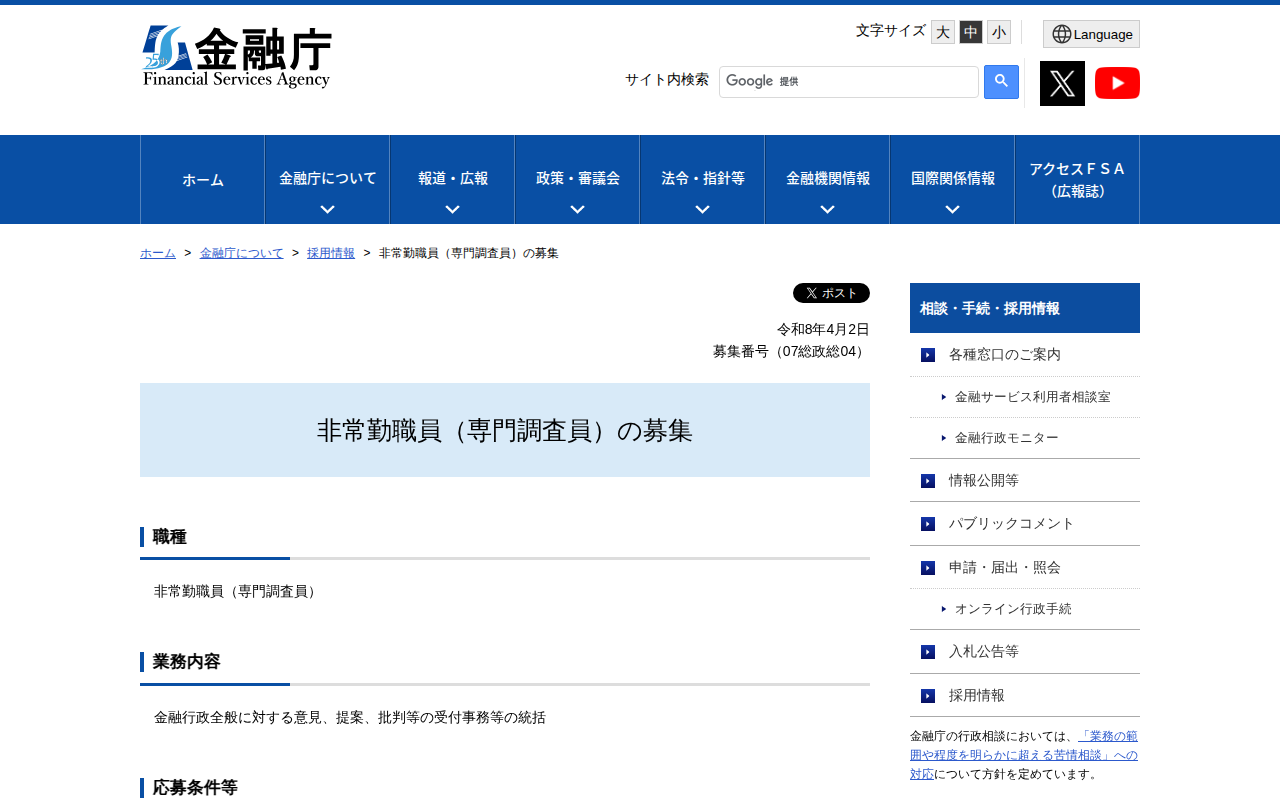Open the Language selector
This screenshot has height=800, width=1280.
1091,34
